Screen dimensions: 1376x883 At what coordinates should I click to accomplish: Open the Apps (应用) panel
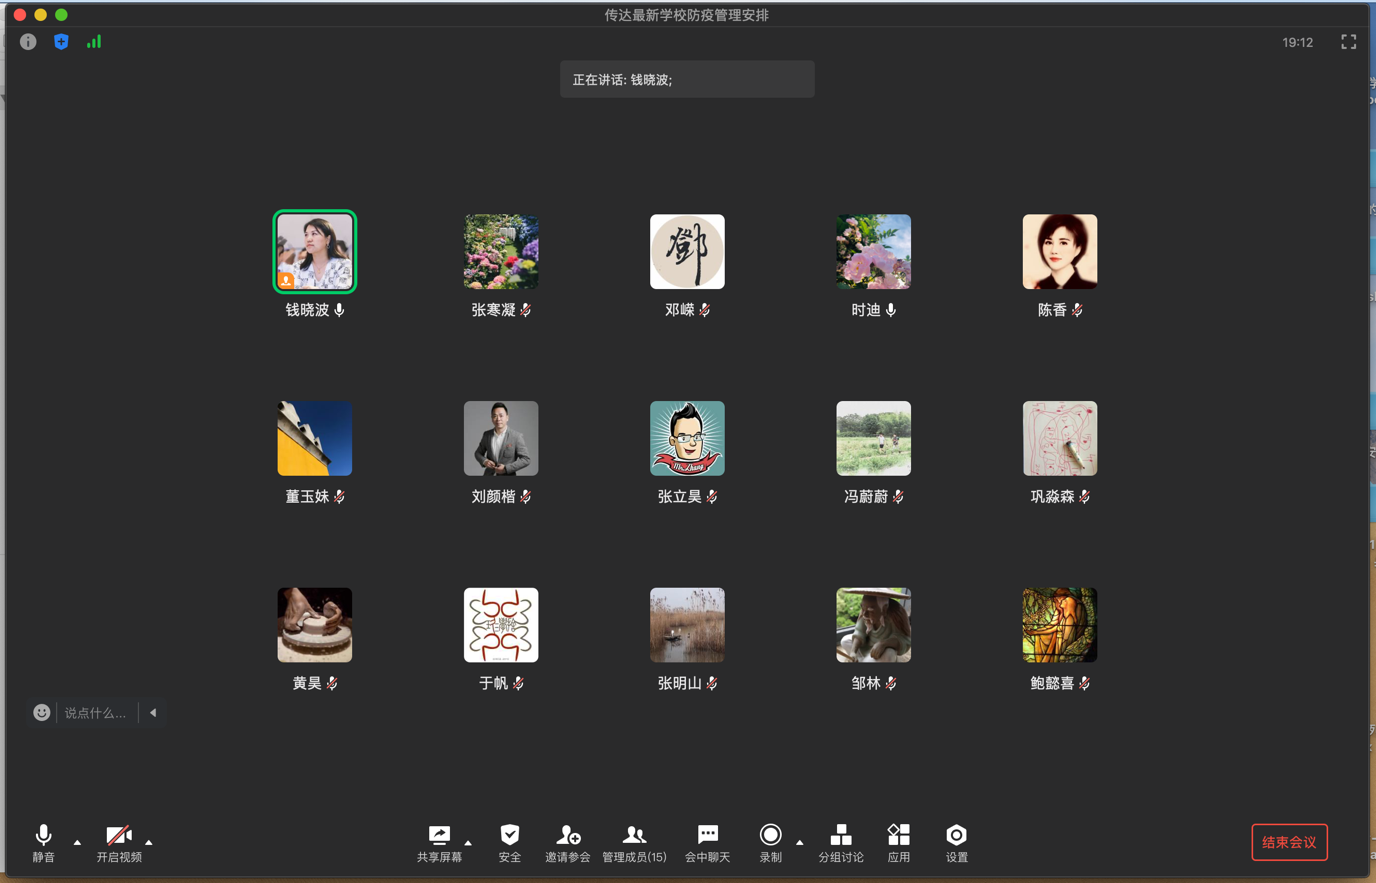[898, 842]
